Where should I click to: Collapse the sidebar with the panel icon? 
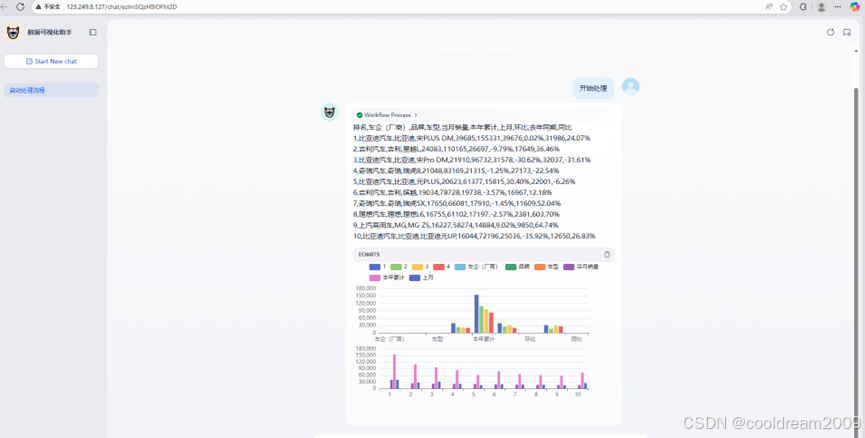click(x=93, y=32)
